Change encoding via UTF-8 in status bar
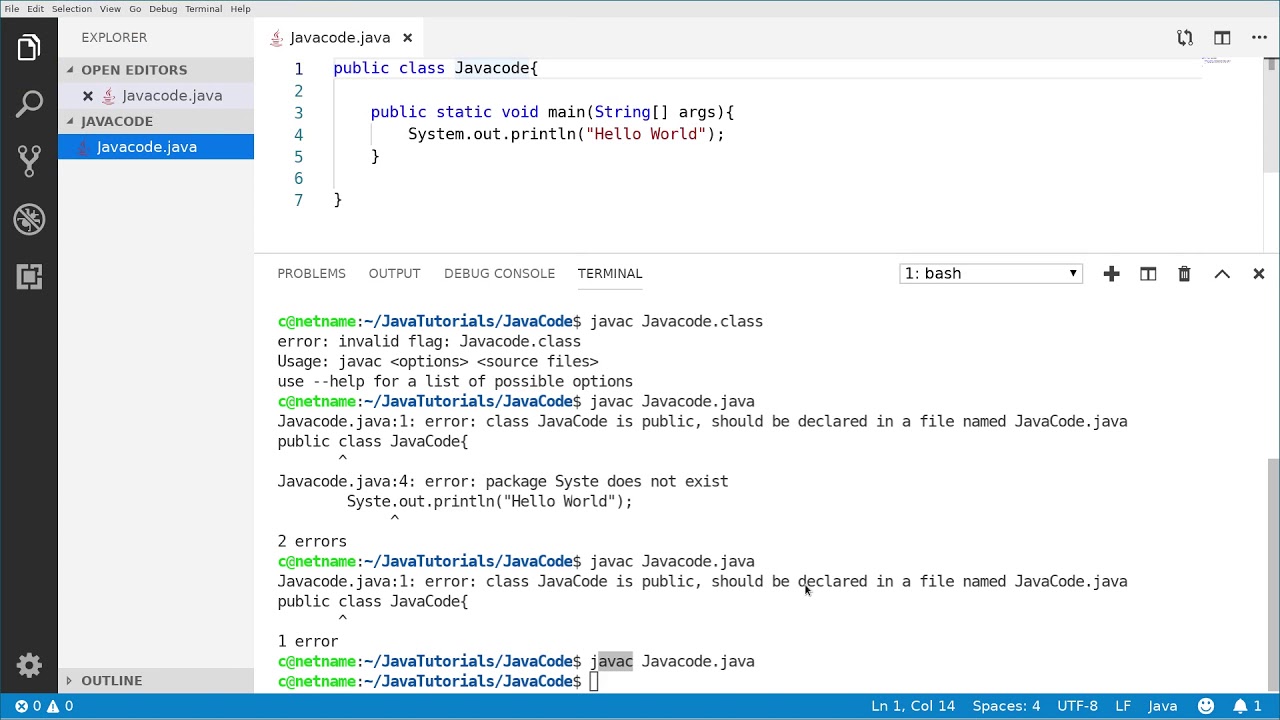The image size is (1280, 720). [x=1077, y=706]
